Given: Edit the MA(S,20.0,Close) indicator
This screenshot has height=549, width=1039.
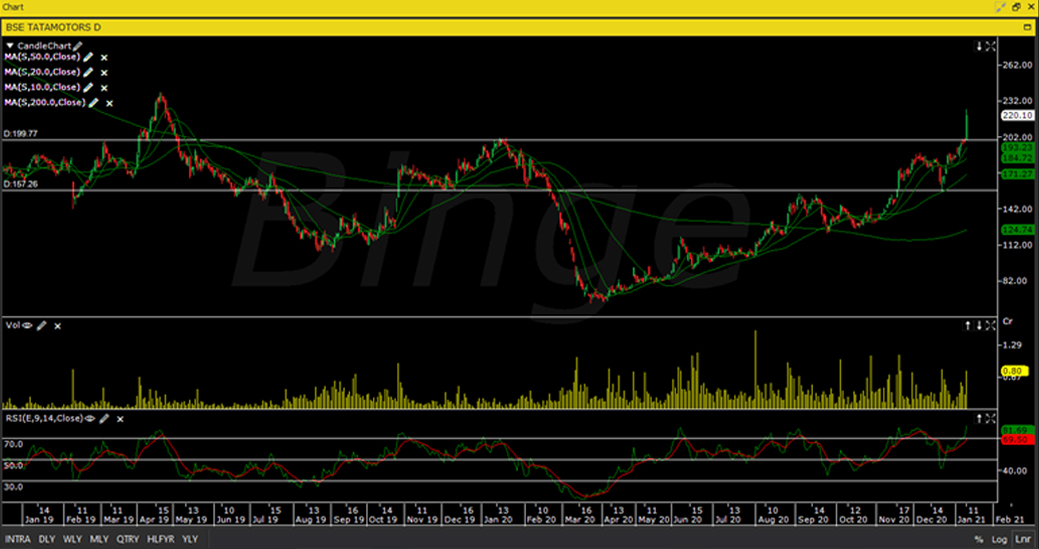Looking at the screenshot, I should pos(88,72).
